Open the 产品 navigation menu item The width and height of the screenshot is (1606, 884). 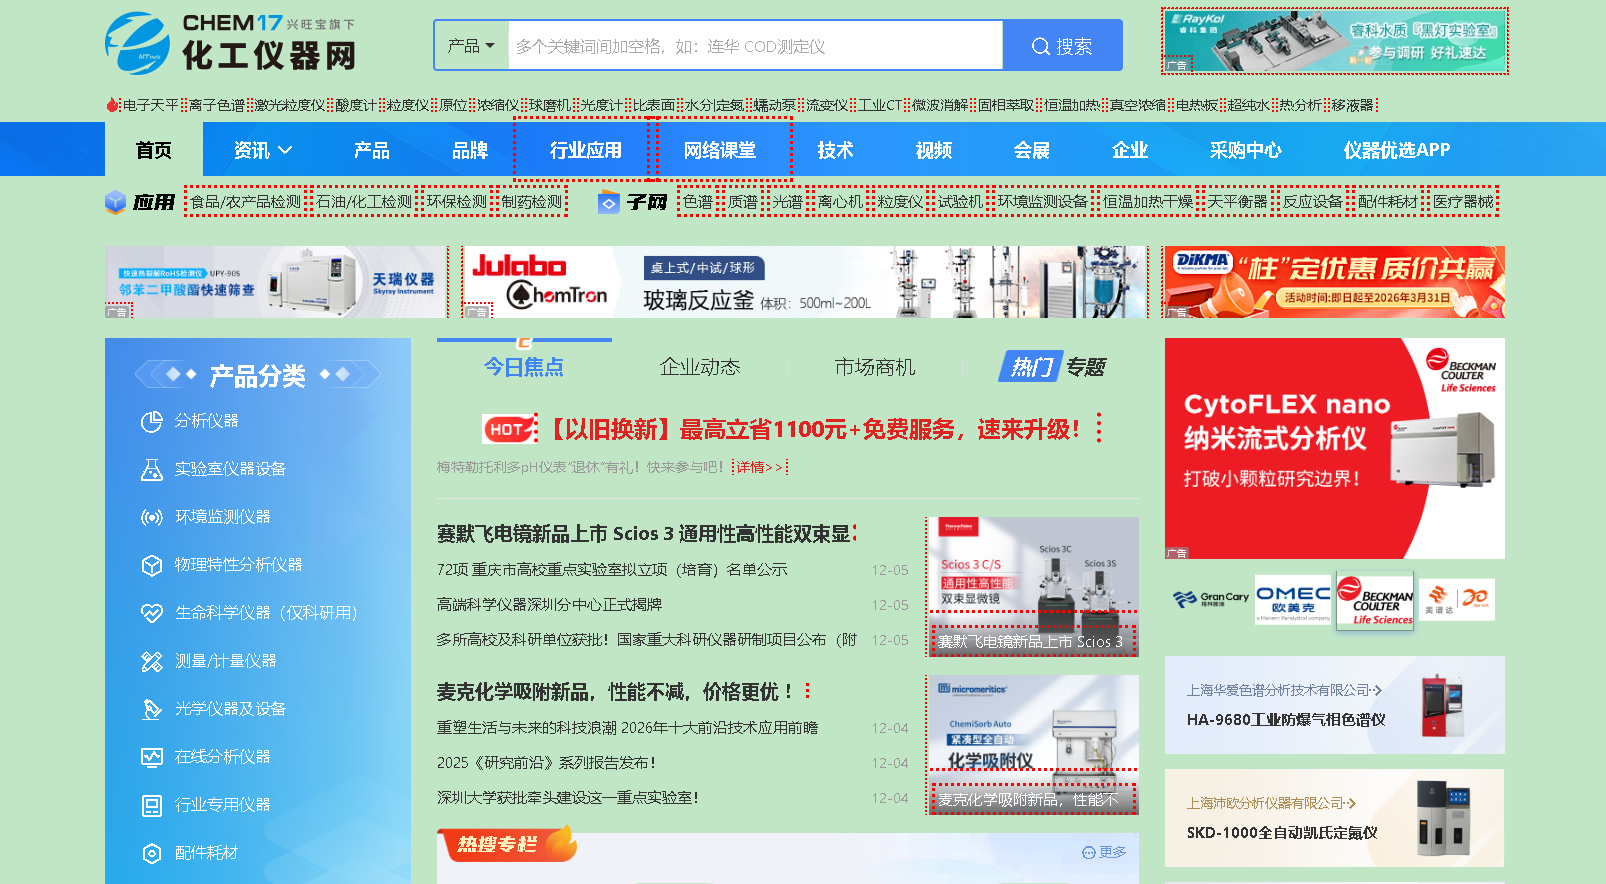[x=372, y=150]
